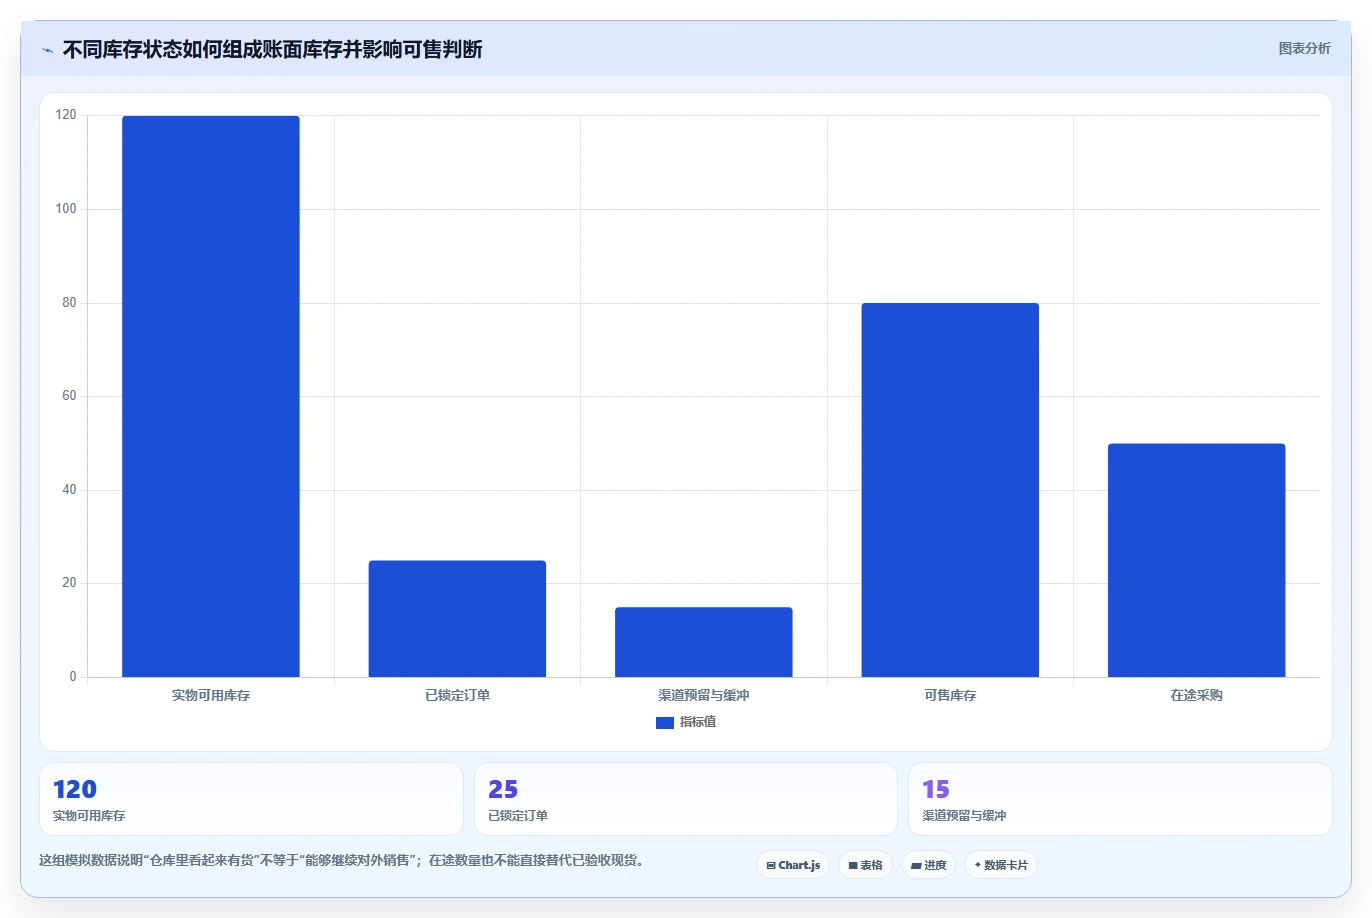Click the 已锁定订单 x-axis label
The image size is (1372, 918).
pyautogui.click(x=457, y=695)
